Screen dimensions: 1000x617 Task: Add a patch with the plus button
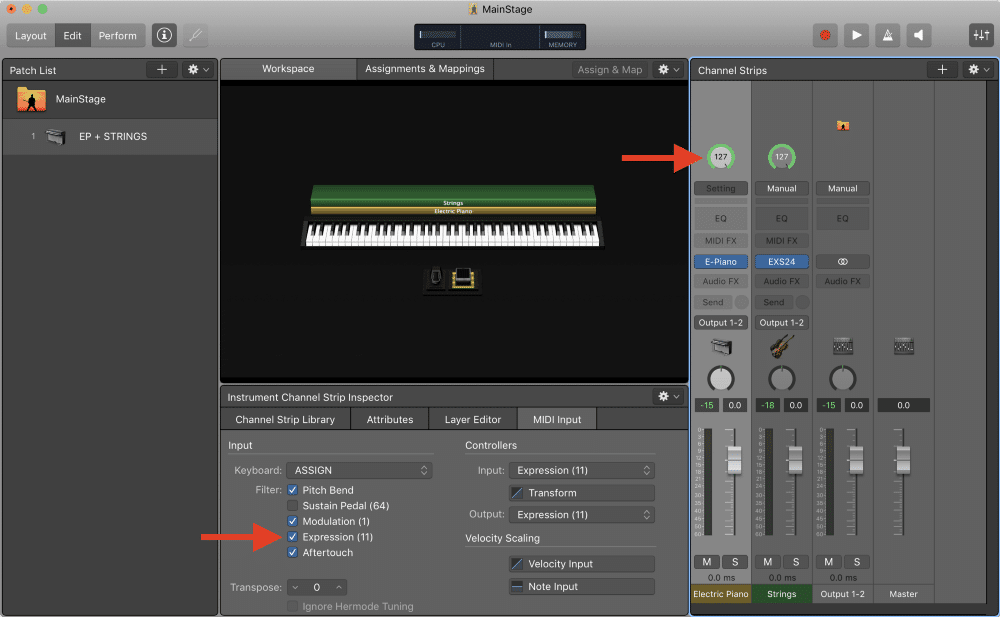click(x=162, y=70)
